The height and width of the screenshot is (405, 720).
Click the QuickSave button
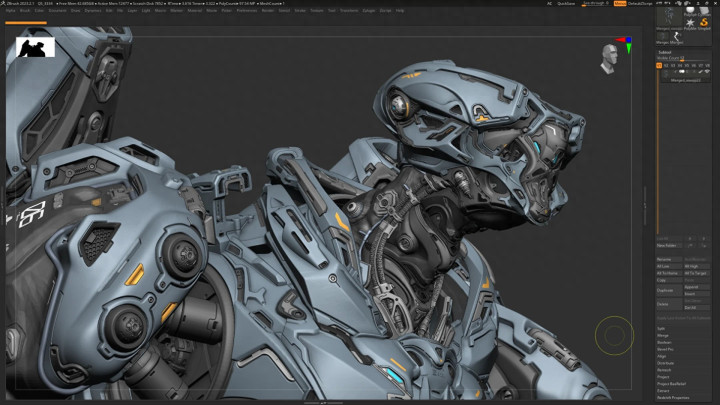(x=567, y=3)
